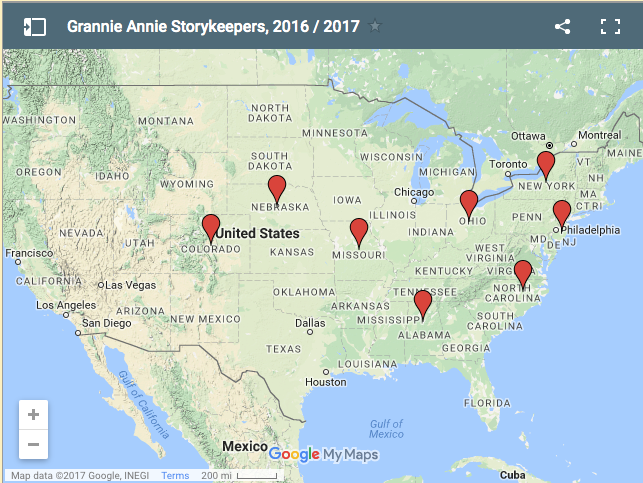The image size is (643, 483).
Task: Click the 'United States' map label
Action: click(258, 233)
